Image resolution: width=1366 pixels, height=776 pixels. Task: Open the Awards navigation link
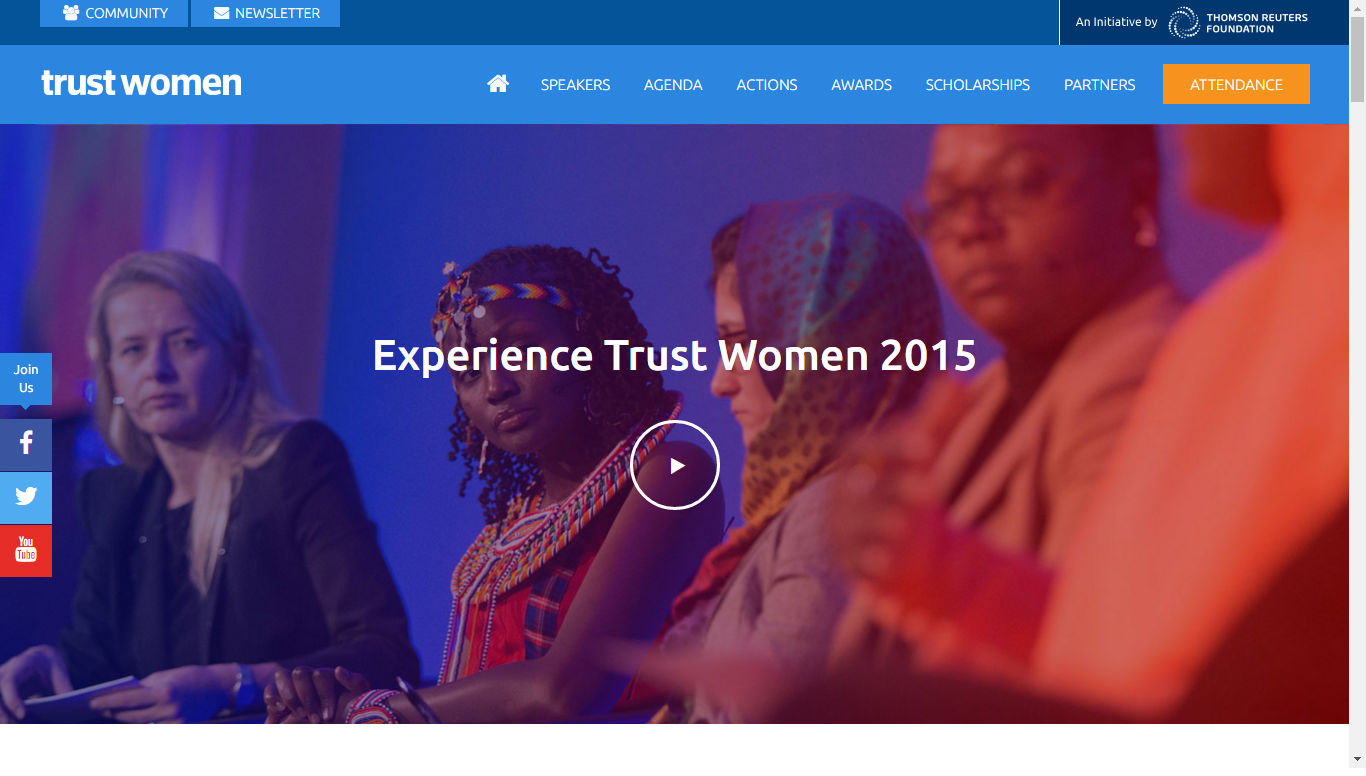pyautogui.click(x=861, y=85)
